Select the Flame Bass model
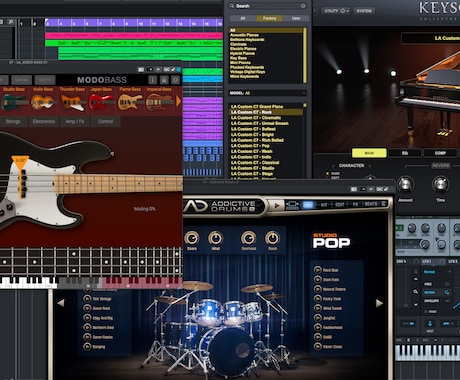The height and width of the screenshot is (380, 460). tap(130, 99)
